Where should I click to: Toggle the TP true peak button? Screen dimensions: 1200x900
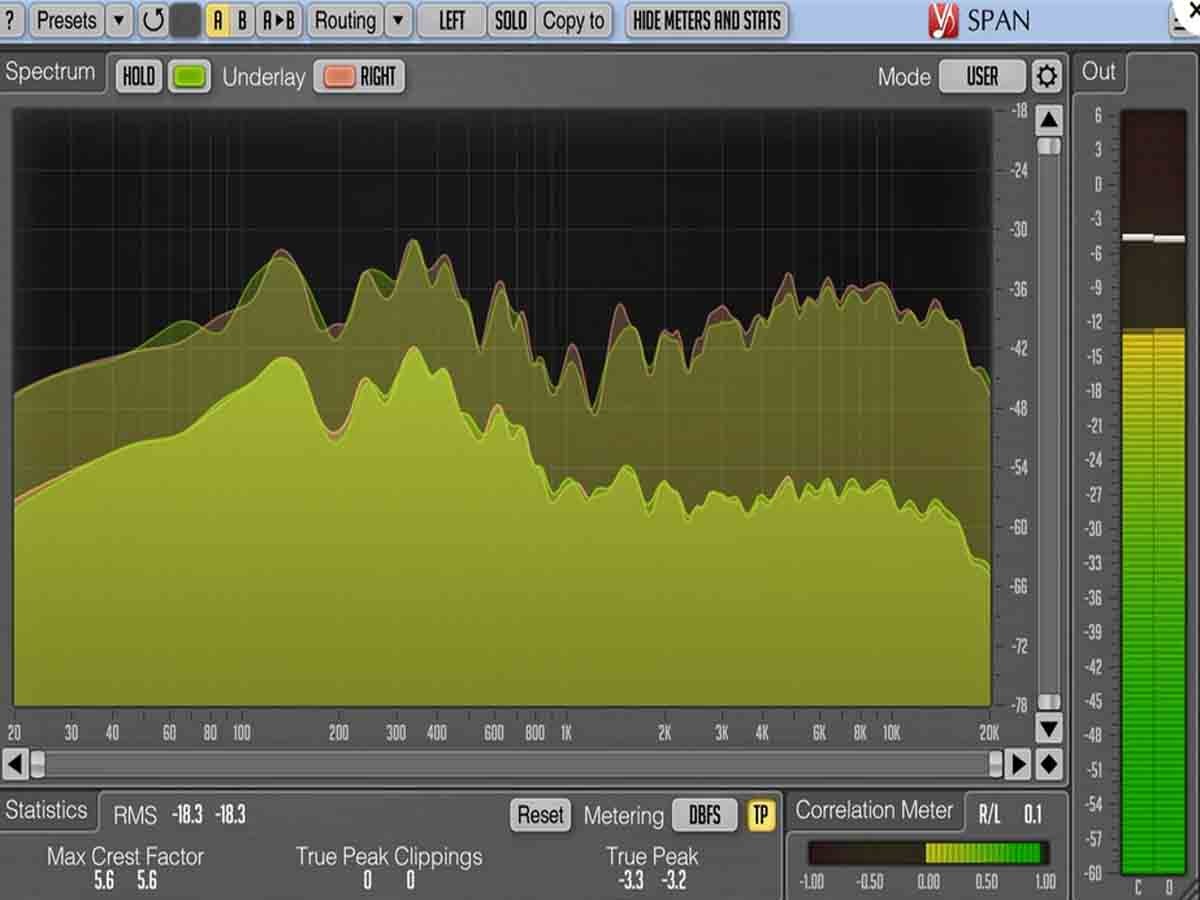(760, 815)
